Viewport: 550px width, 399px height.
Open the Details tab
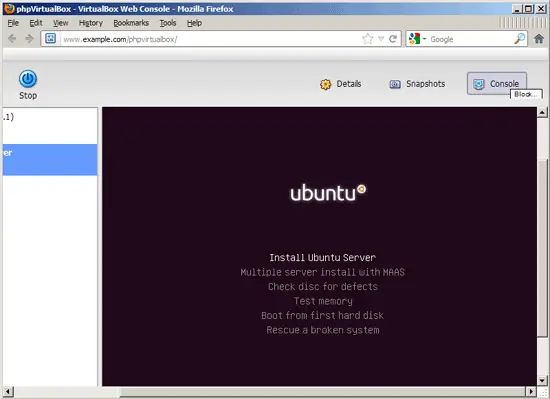click(340, 84)
